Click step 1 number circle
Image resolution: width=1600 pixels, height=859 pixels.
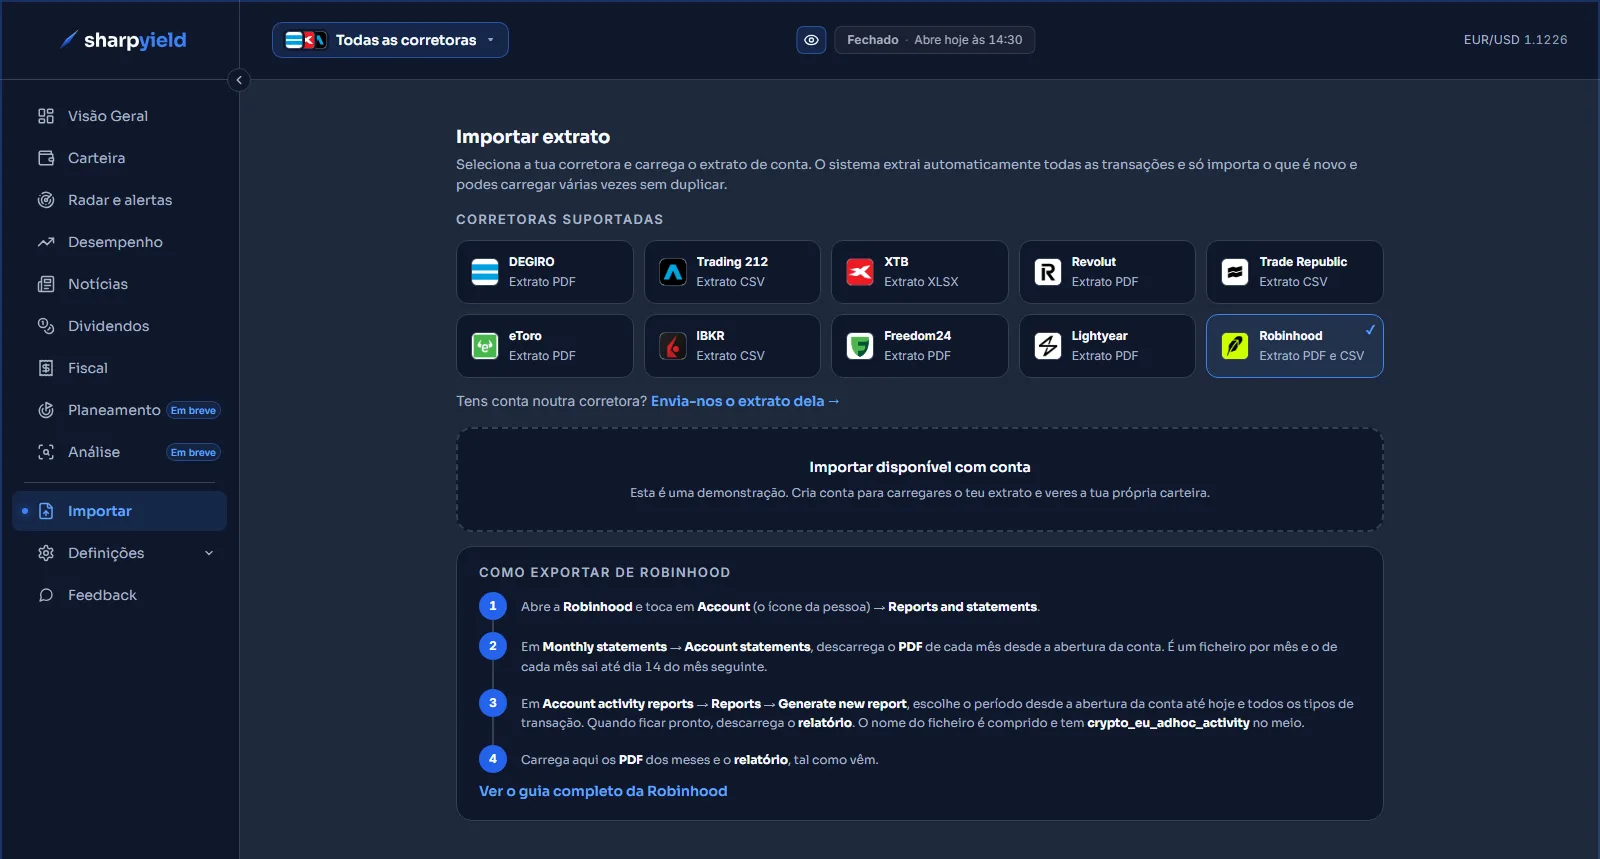tap(493, 606)
